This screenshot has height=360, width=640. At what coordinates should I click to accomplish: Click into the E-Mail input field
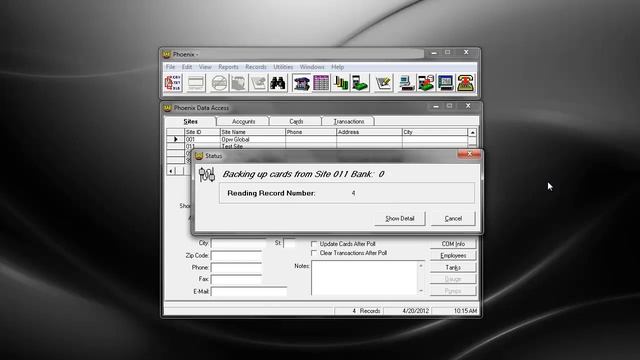(x=249, y=291)
